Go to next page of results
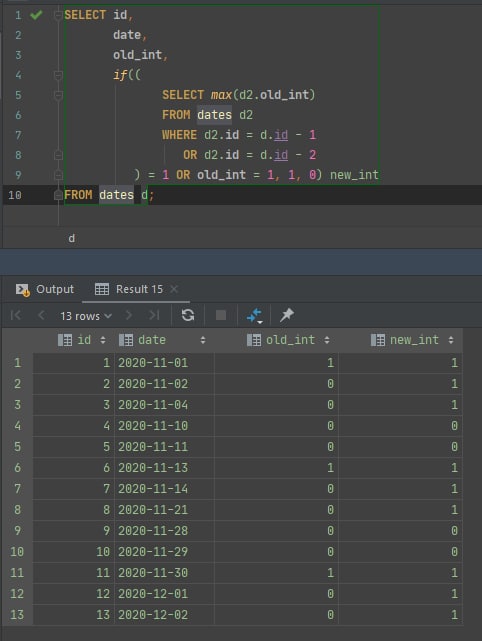Screen dimensions: 482x641 128,315
